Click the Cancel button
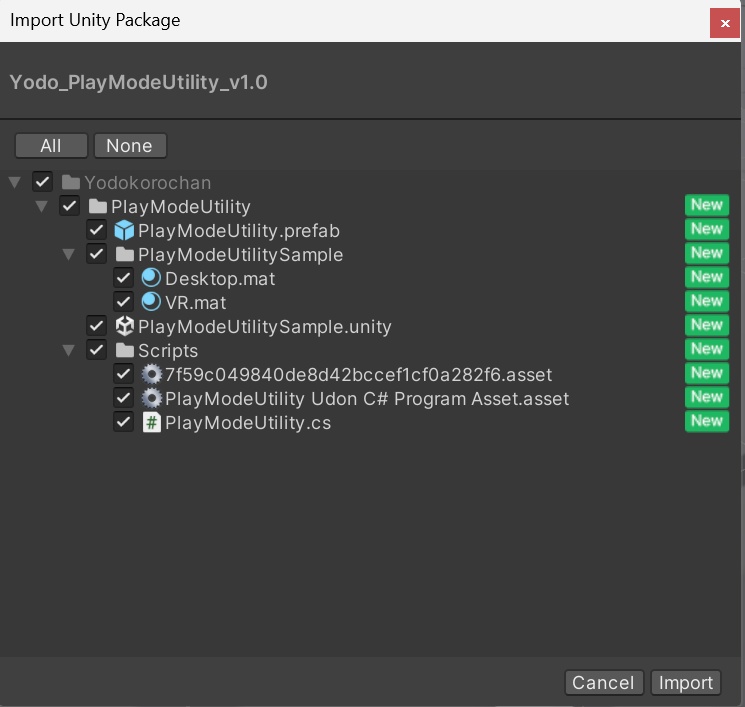 [603, 683]
